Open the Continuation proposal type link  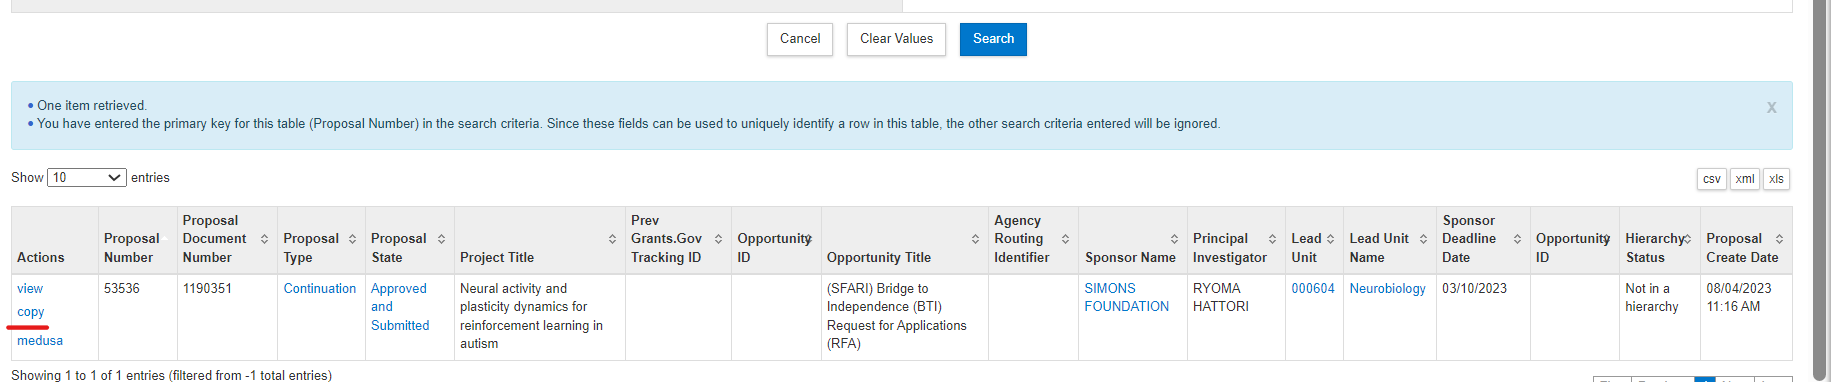tap(320, 288)
